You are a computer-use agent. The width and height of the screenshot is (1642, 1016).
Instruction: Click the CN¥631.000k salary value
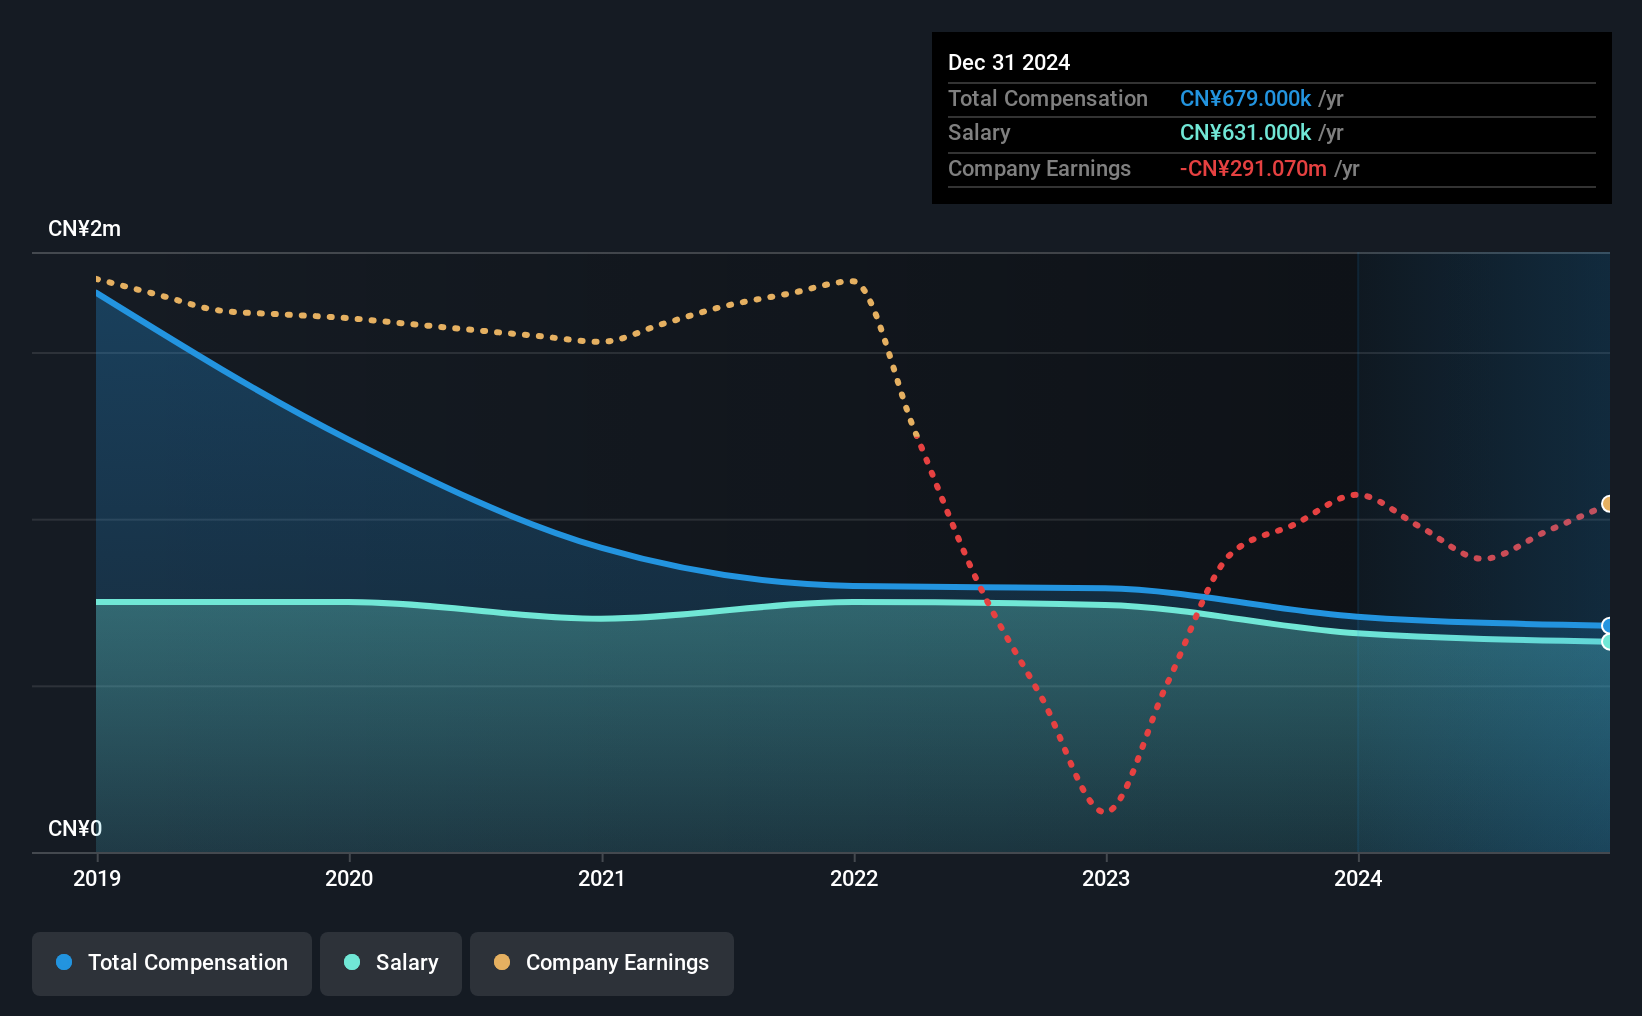[1245, 132]
